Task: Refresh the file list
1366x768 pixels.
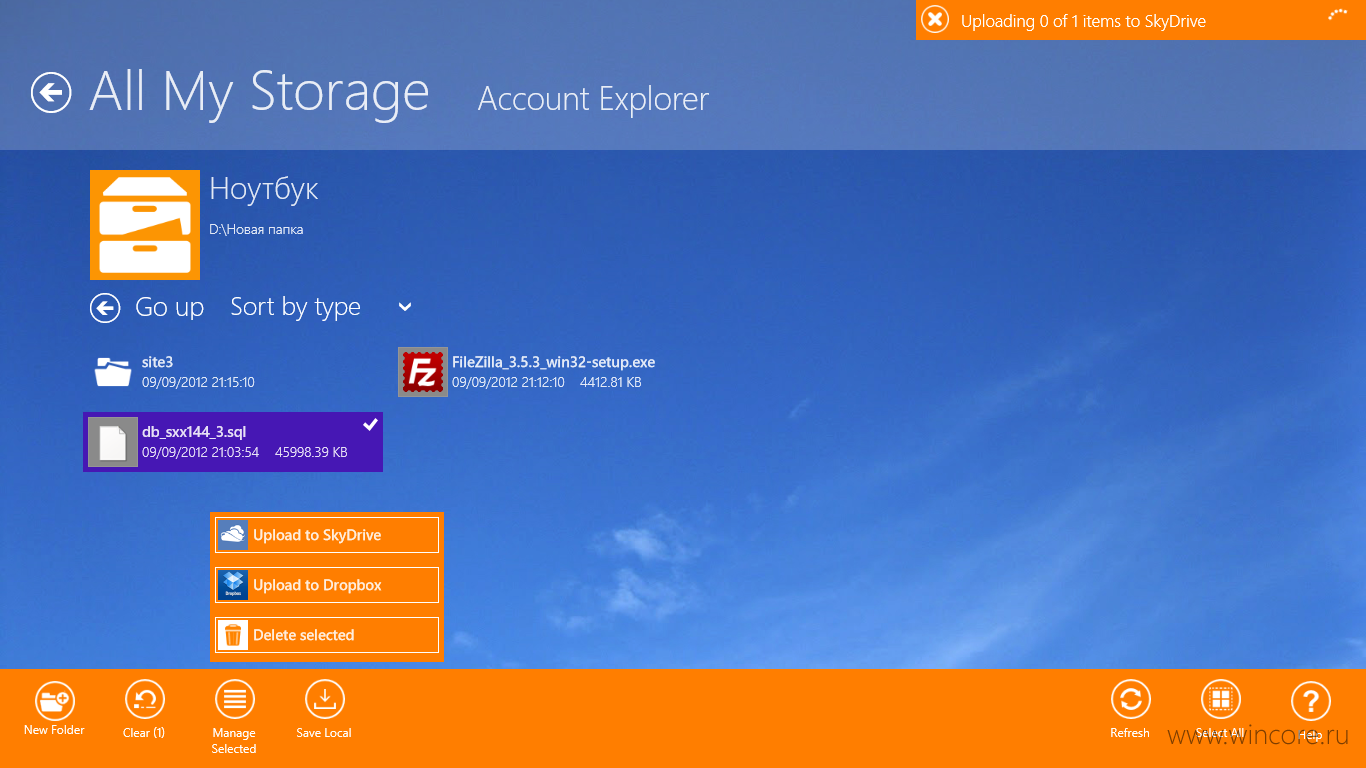Action: (x=1130, y=708)
